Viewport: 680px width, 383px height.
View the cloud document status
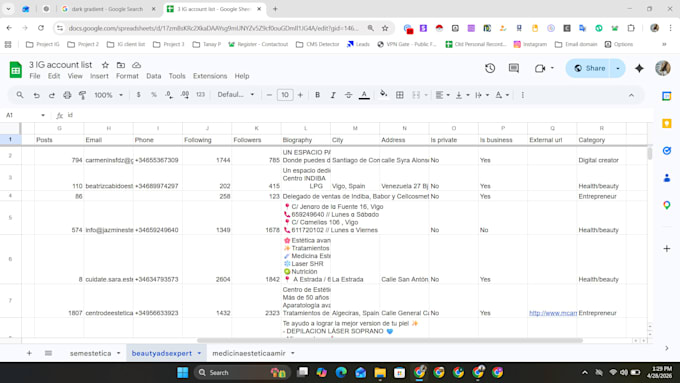137,65
